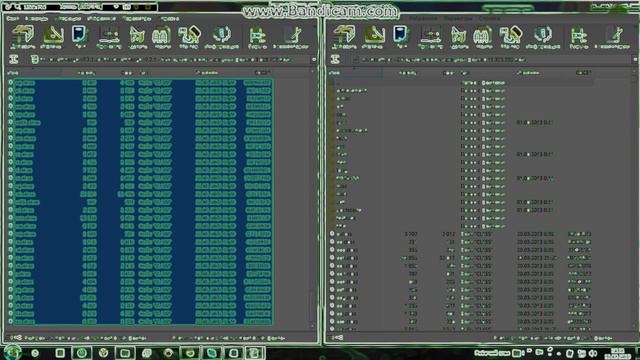Sort by CRC32 column in left window

pyautogui.click(x=262, y=73)
